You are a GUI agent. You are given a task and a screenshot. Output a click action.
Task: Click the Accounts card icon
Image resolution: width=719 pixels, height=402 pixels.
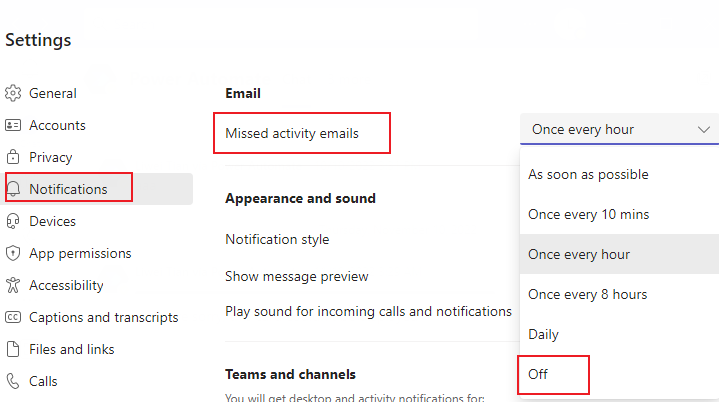tap(13, 125)
